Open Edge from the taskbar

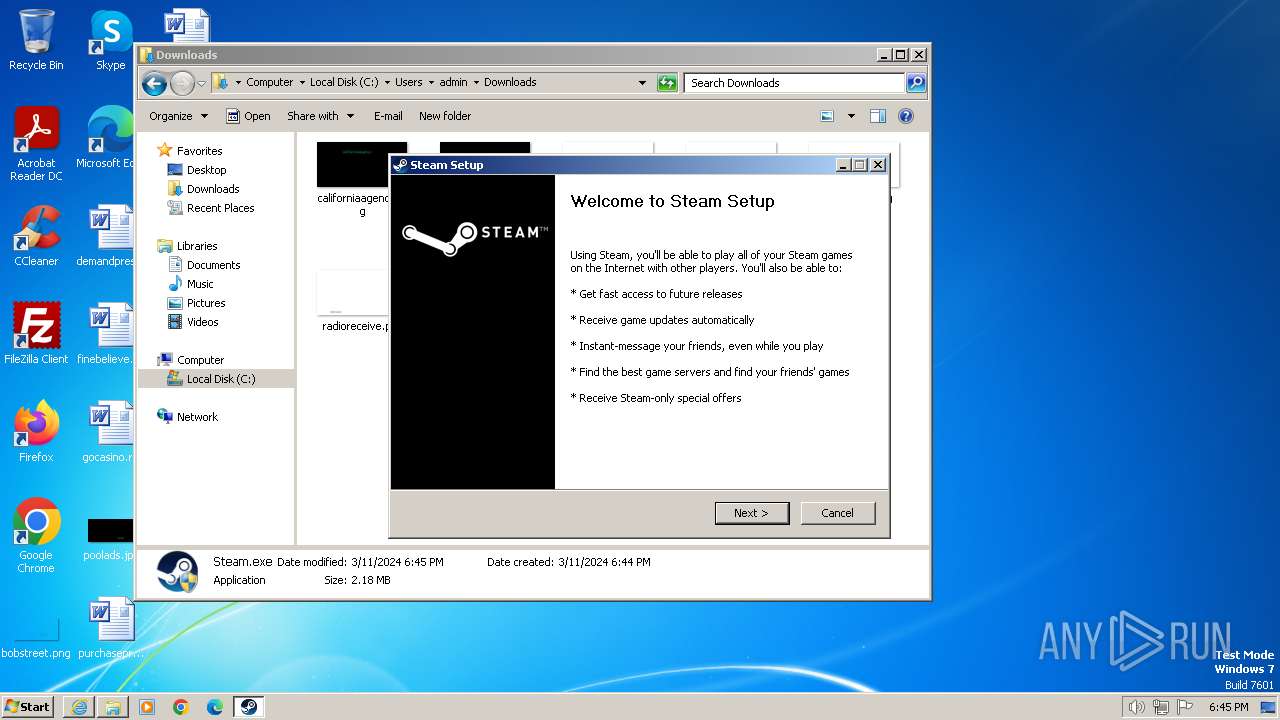click(x=215, y=707)
